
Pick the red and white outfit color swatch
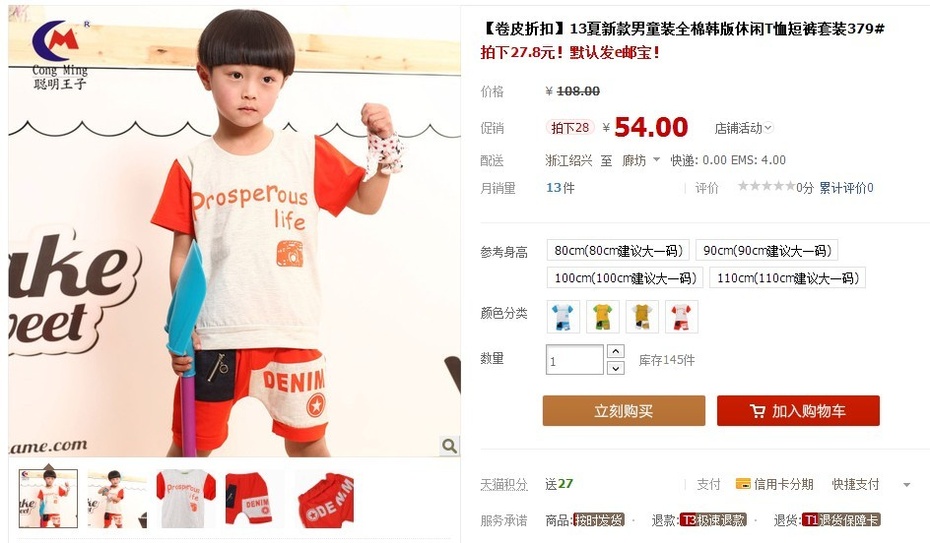[681, 317]
